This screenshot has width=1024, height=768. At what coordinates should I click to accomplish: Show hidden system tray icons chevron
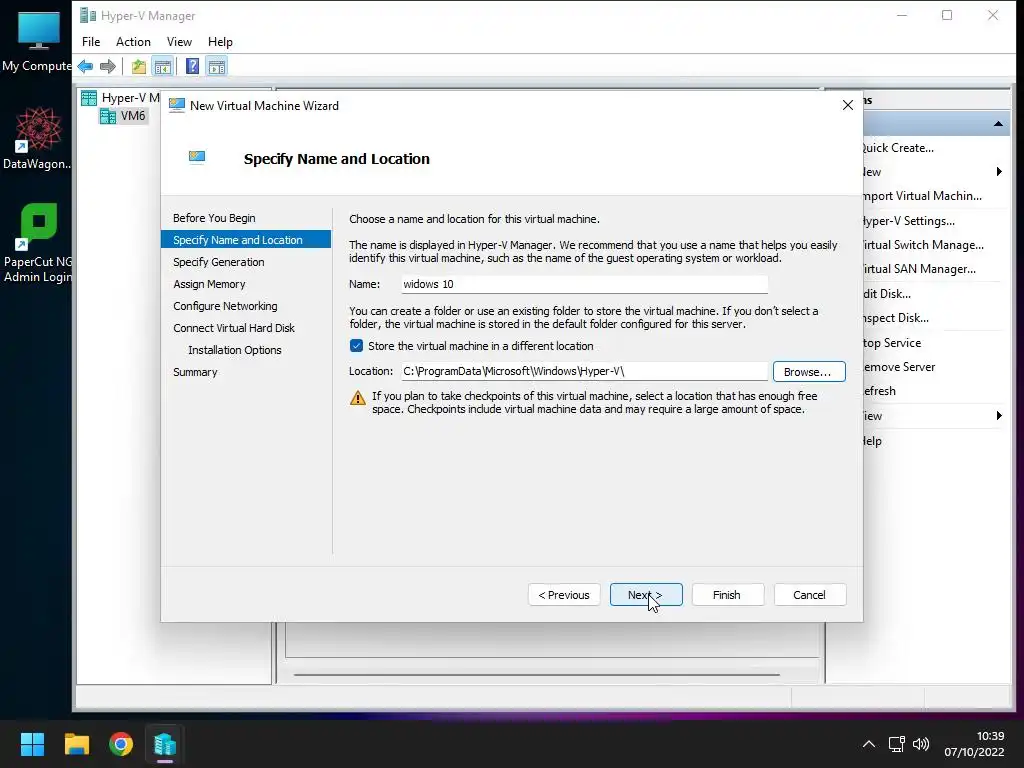click(x=869, y=744)
